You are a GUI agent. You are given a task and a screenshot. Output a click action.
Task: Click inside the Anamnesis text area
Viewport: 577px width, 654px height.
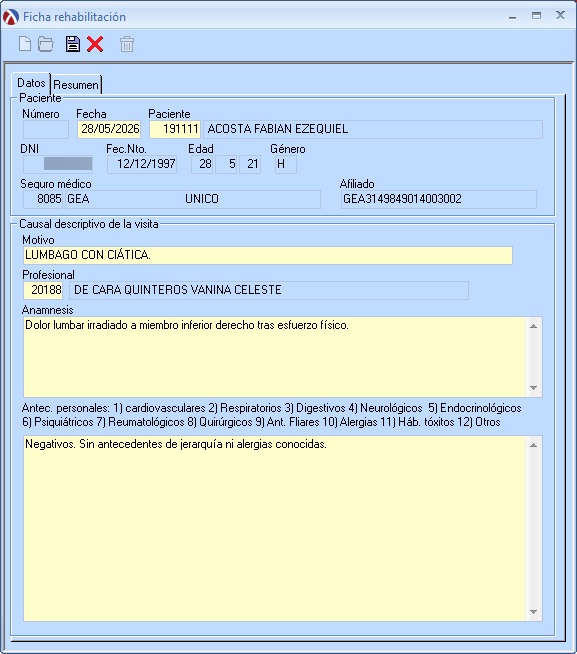(x=275, y=357)
